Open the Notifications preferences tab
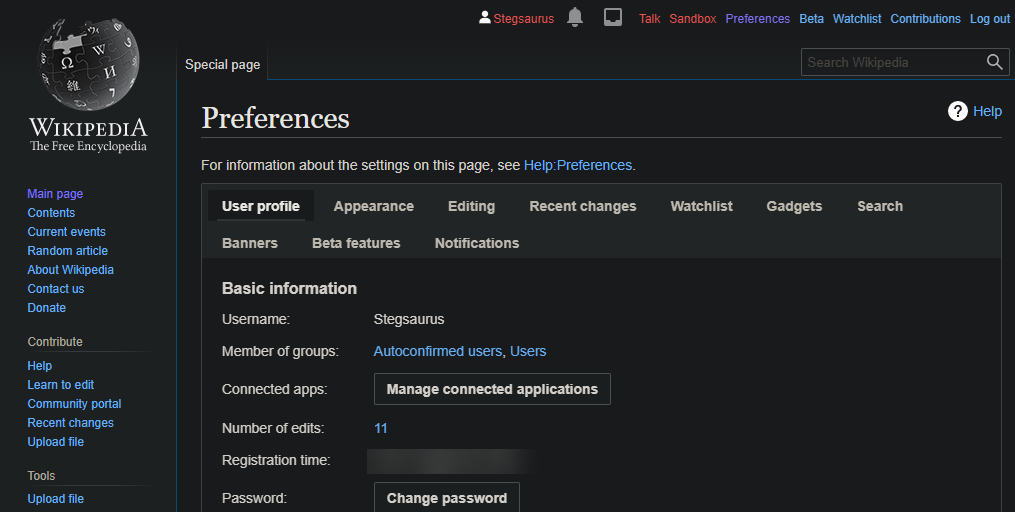1015x512 pixels. [477, 243]
